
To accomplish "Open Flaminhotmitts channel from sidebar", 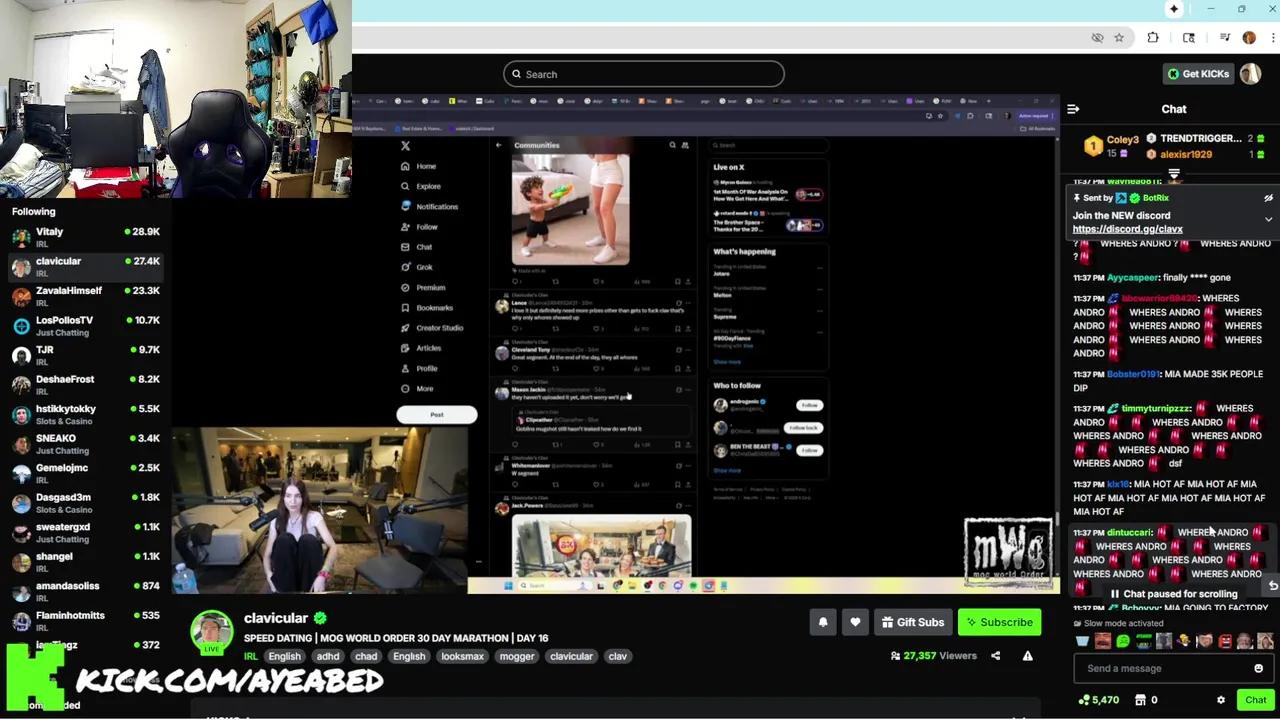I will 86,621.
